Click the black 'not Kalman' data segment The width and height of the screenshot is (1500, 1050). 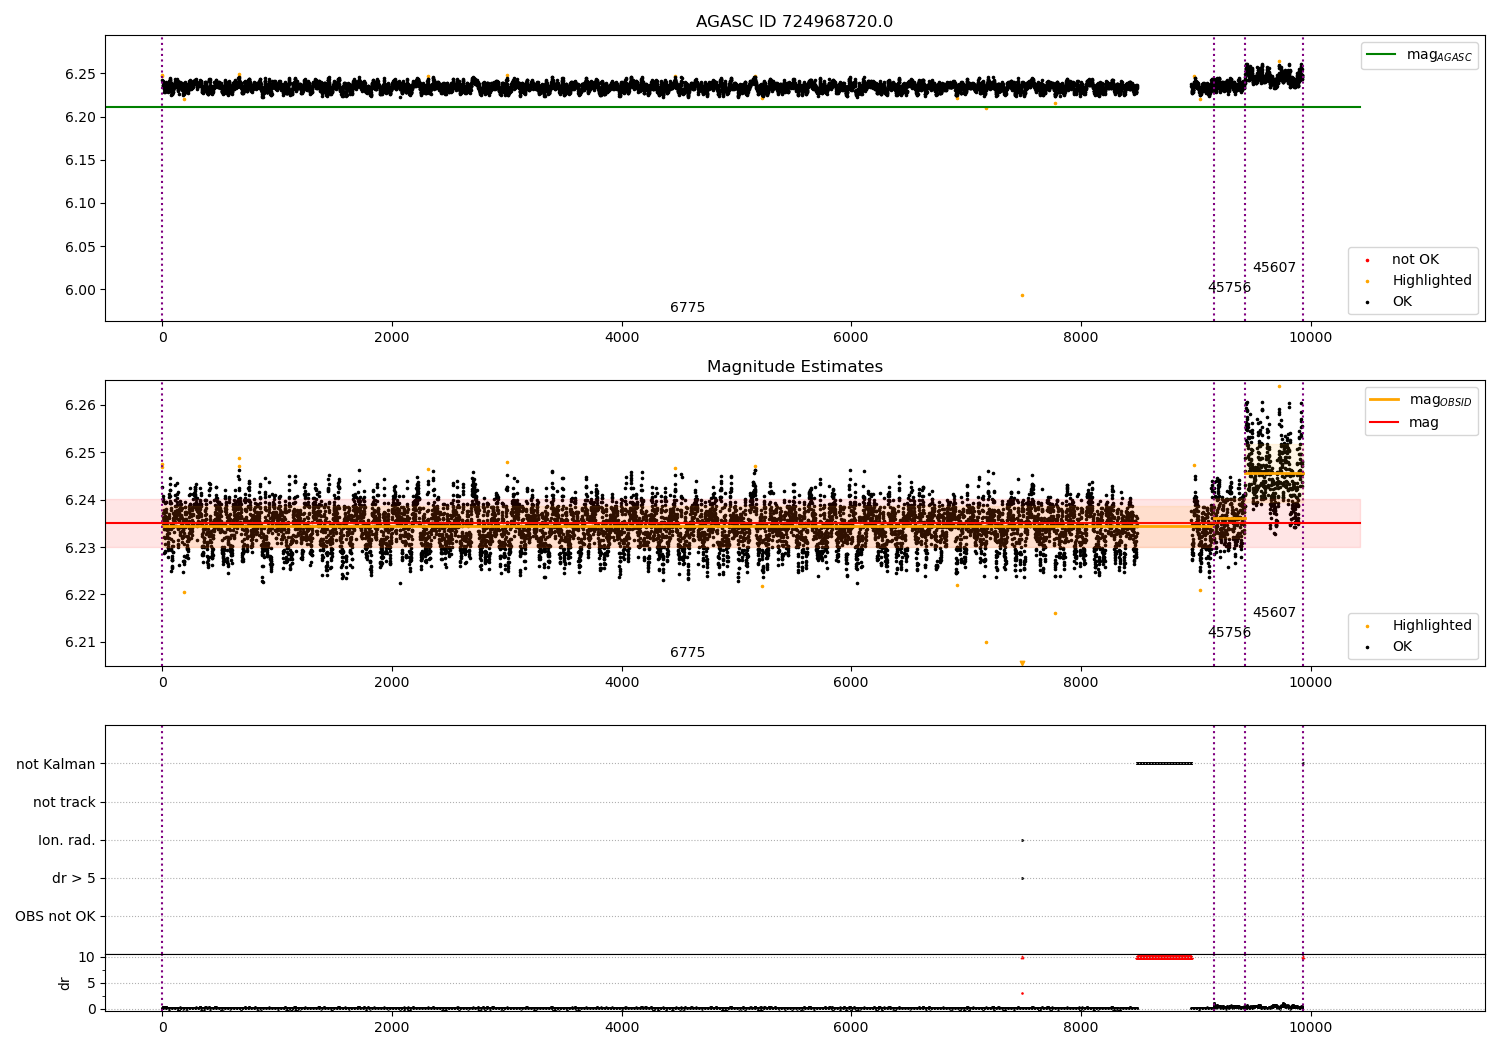coord(1164,764)
